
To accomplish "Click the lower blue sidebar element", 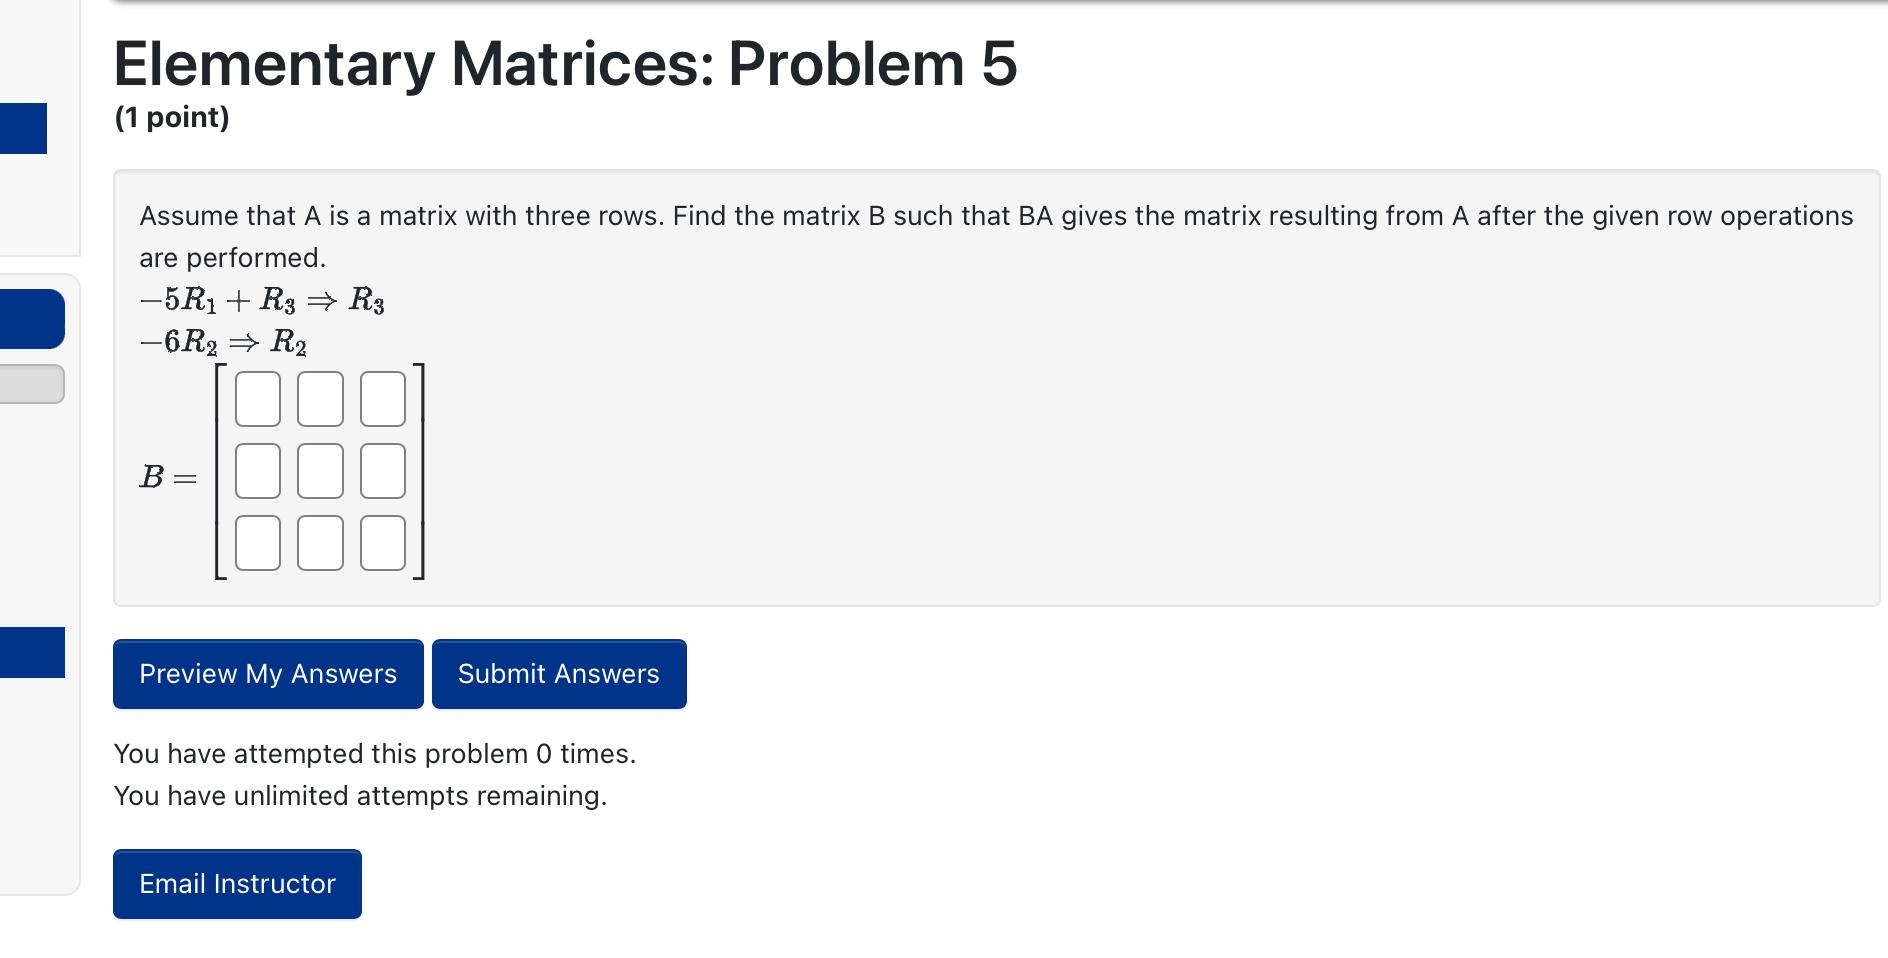I will point(31,654).
